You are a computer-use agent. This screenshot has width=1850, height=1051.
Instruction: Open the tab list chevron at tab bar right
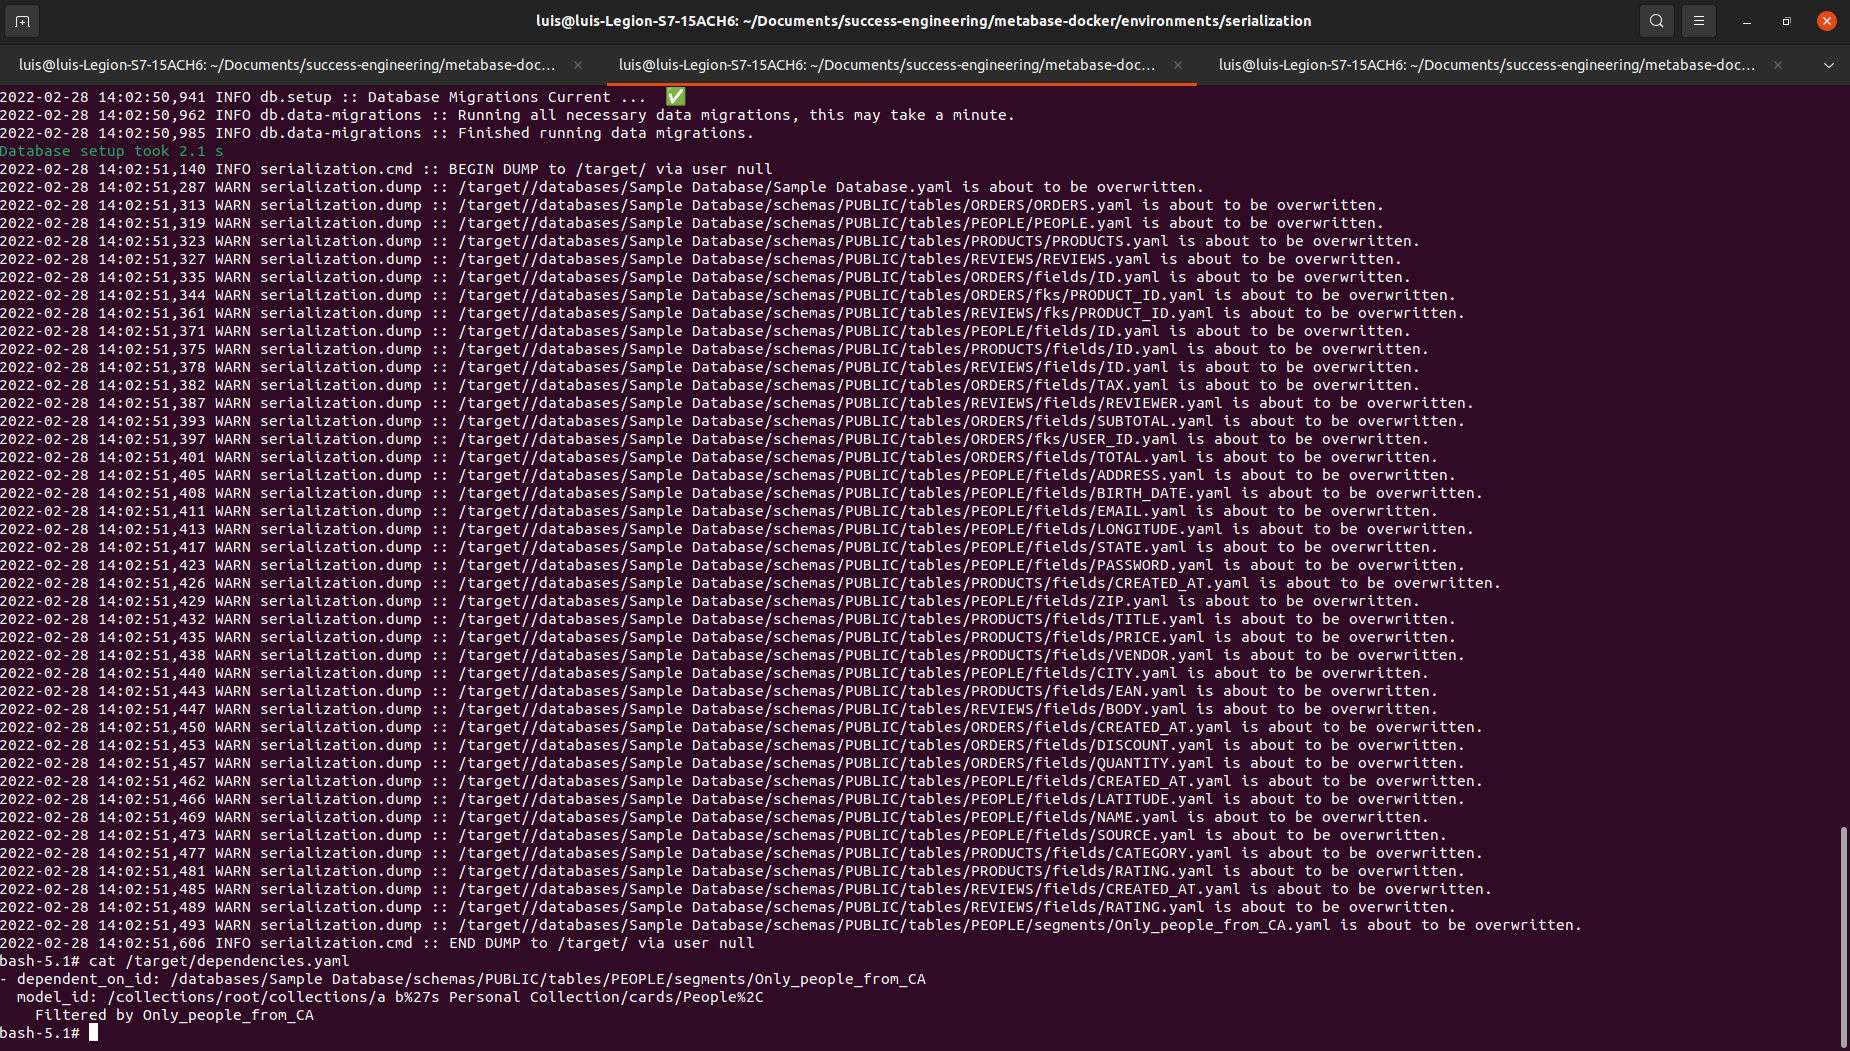(1829, 64)
